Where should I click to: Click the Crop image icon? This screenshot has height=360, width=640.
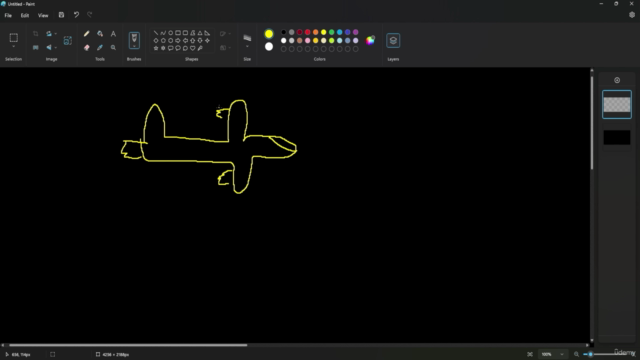[36, 34]
